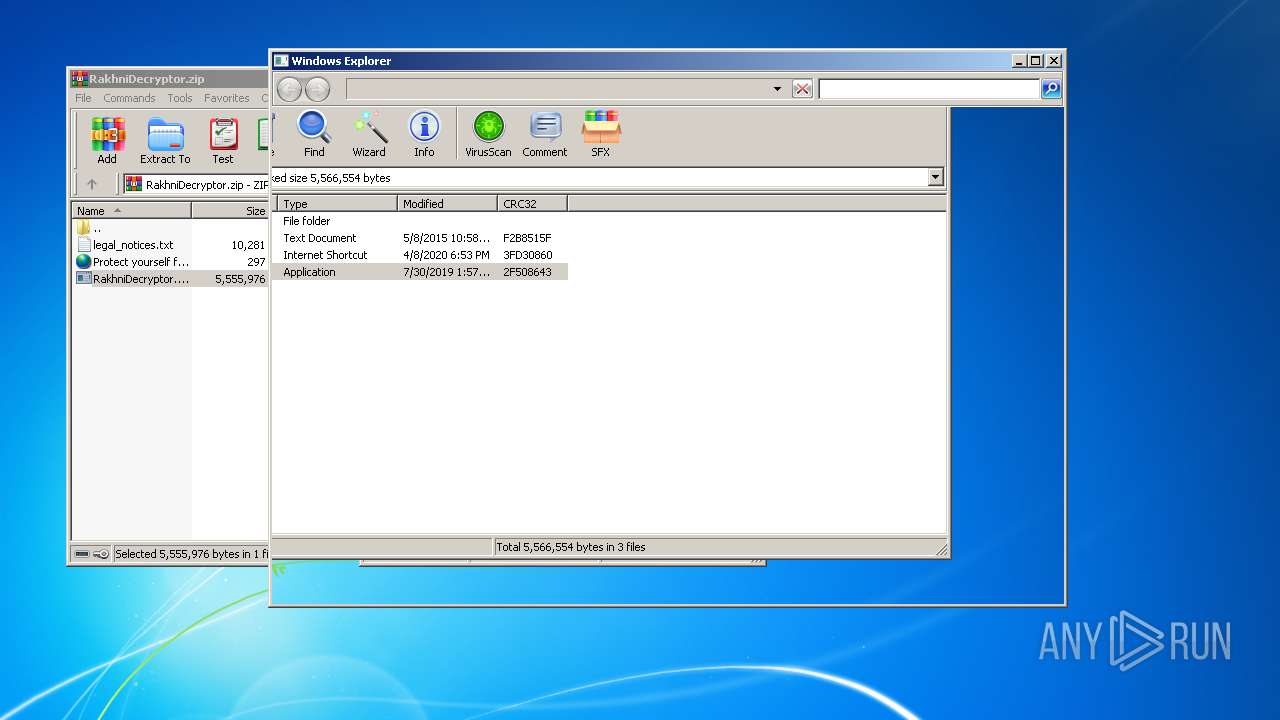Launch the Wizard tool

pos(369,134)
